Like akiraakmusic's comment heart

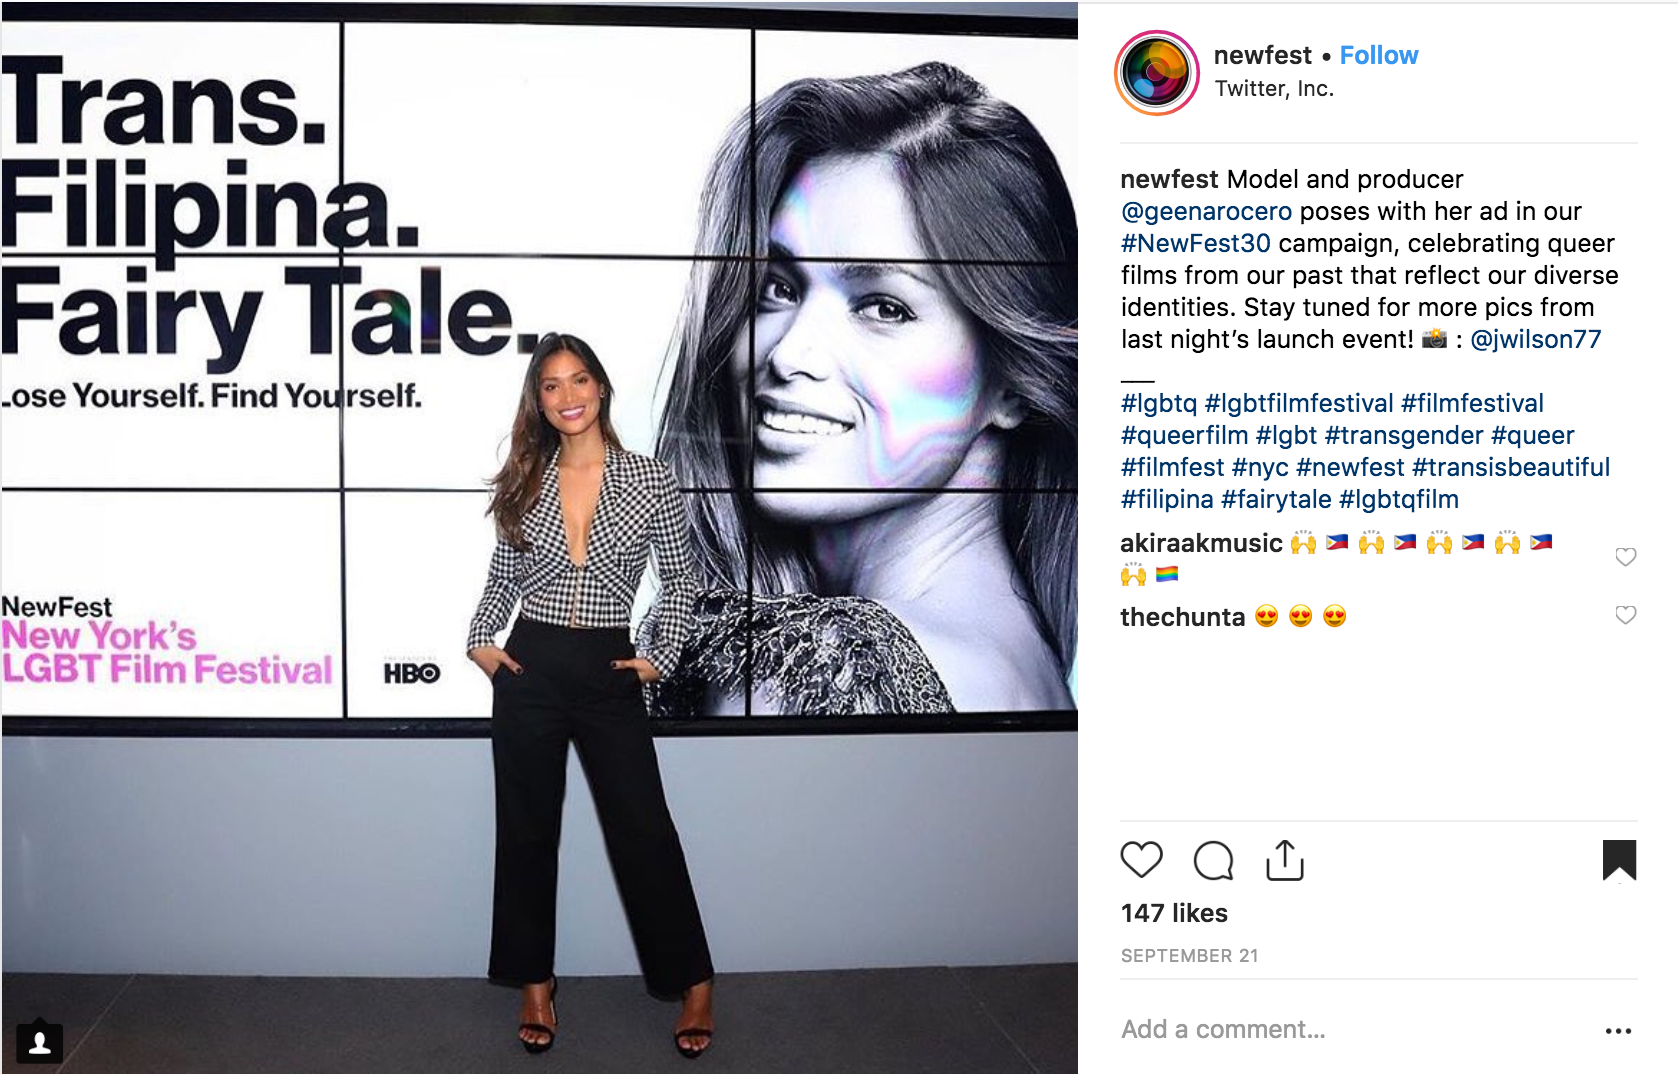1626,556
